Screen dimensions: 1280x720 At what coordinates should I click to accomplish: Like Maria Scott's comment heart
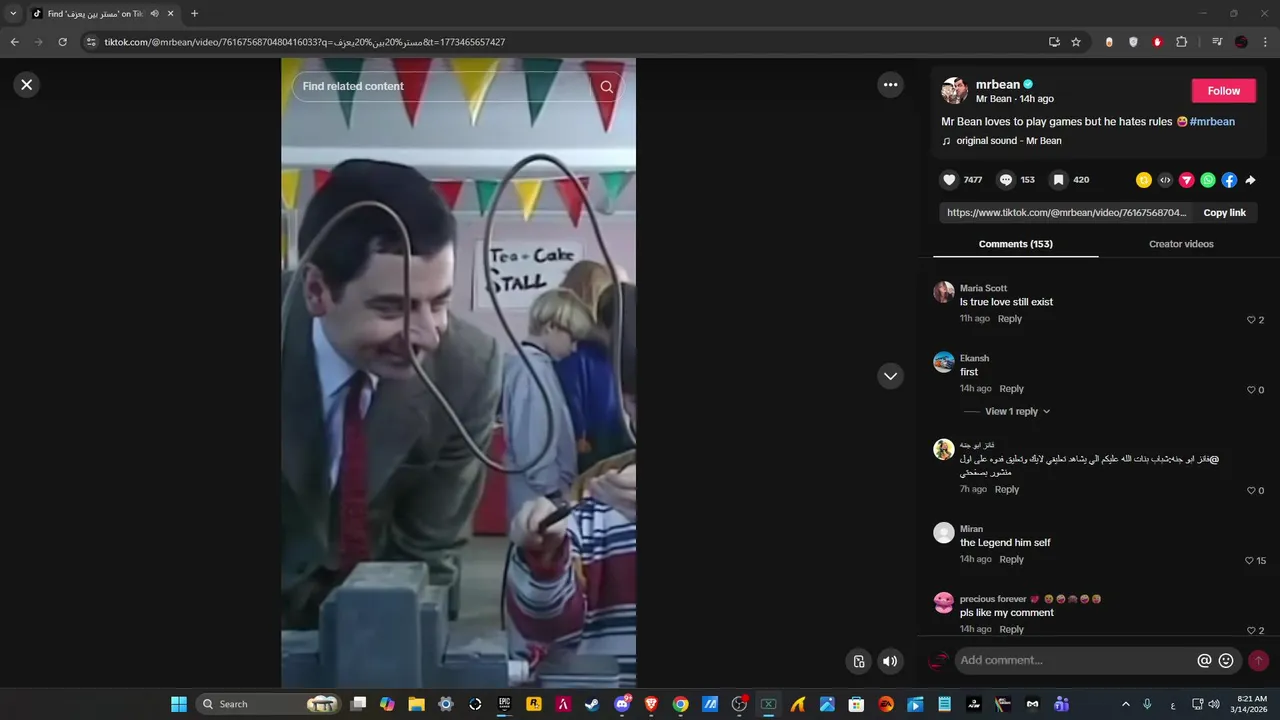click(x=1251, y=320)
